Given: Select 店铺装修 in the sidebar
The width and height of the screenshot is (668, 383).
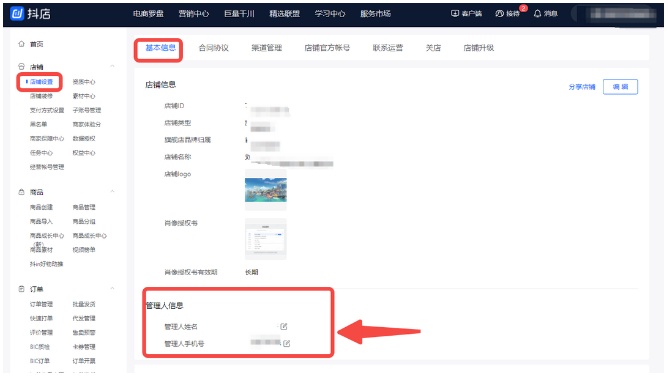Looking at the screenshot, I should pyautogui.click(x=41, y=96).
